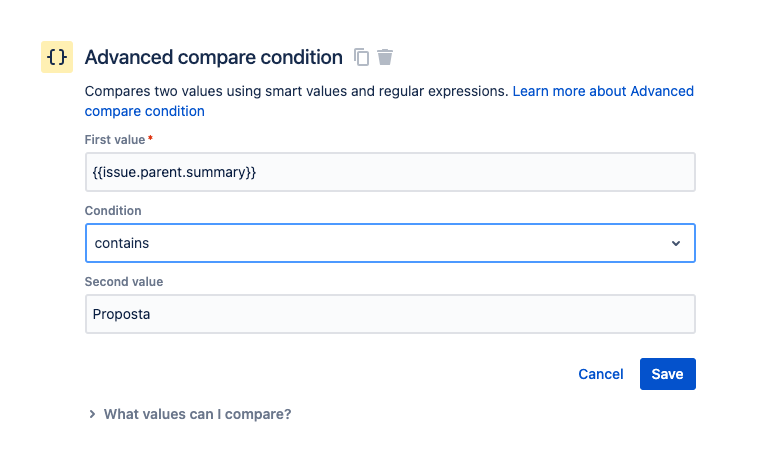This screenshot has height=449, width=763.
Task: Click the yellow curly braces condition icon
Action: [57, 57]
